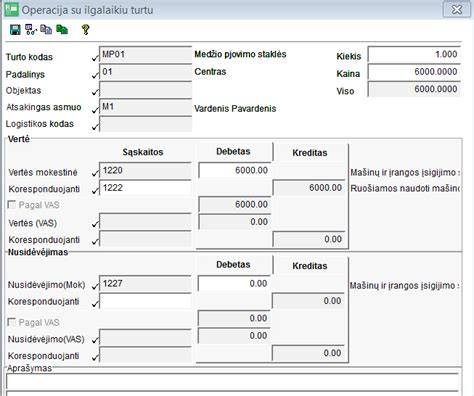Click the gray copy documents toolbar icon

click(x=46, y=30)
